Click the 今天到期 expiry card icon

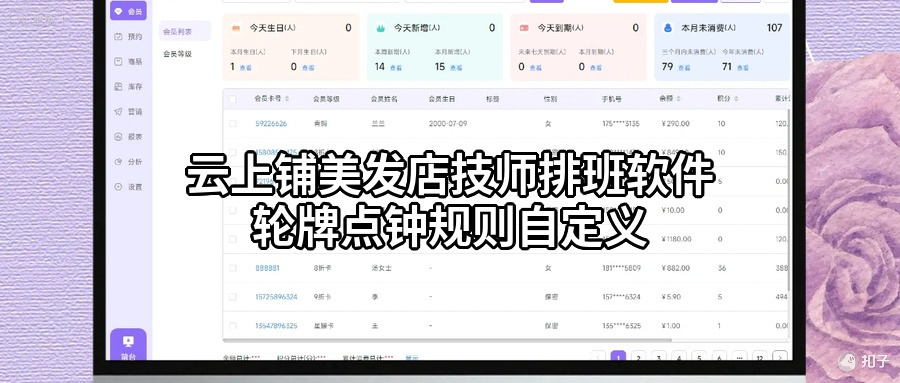click(524, 28)
